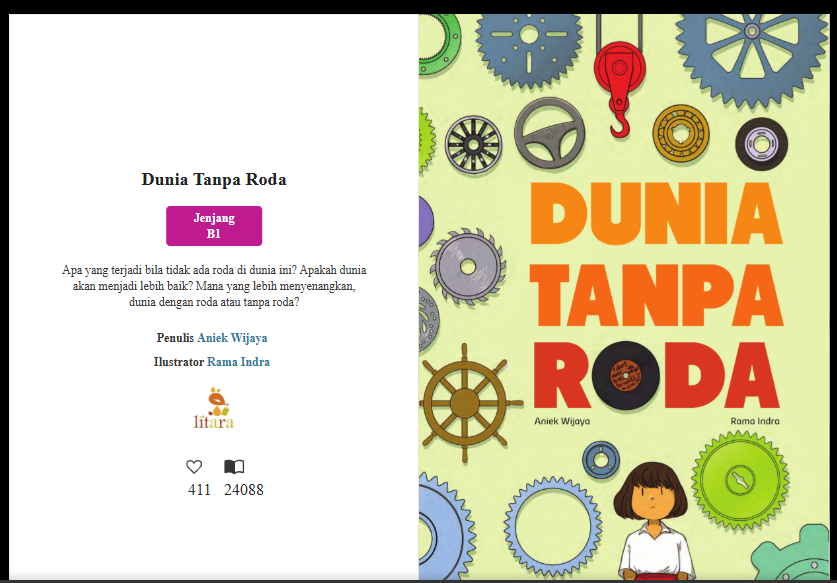Click the 'Ilustrator' label
This screenshot has width=837, height=583.
click(179, 362)
